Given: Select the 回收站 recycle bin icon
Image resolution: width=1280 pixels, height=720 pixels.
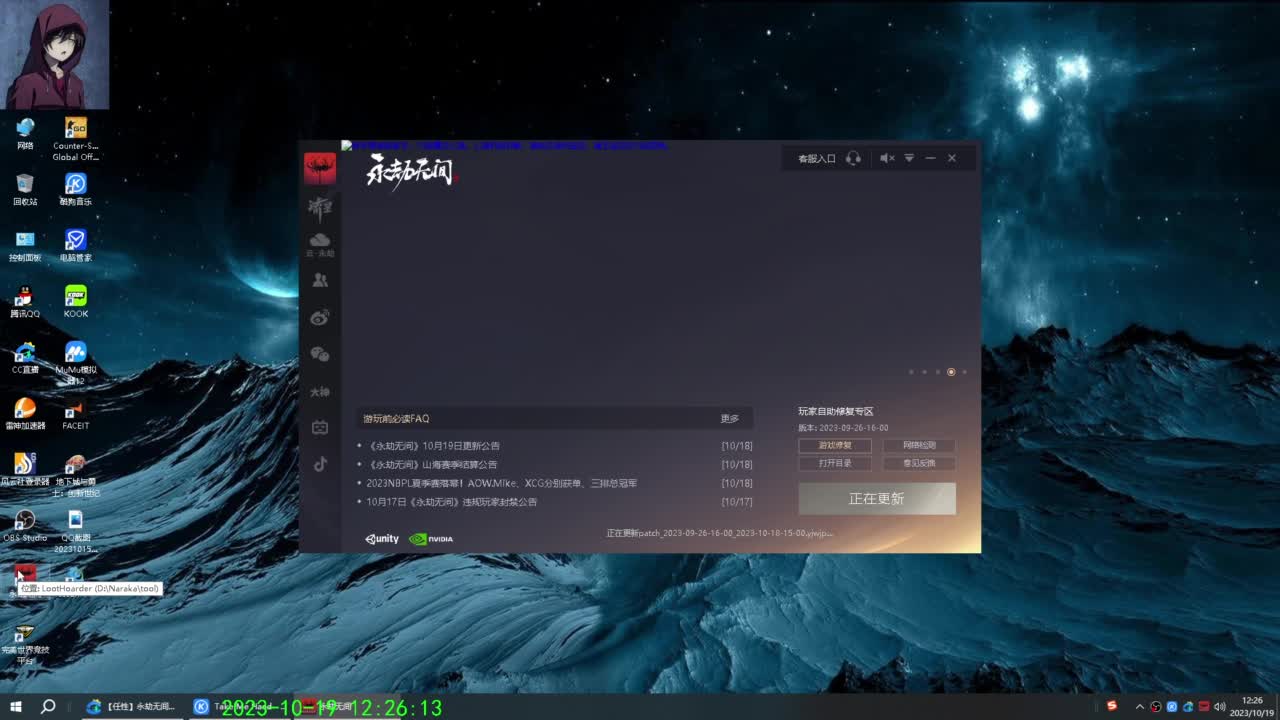Looking at the screenshot, I should click(25, 190).
